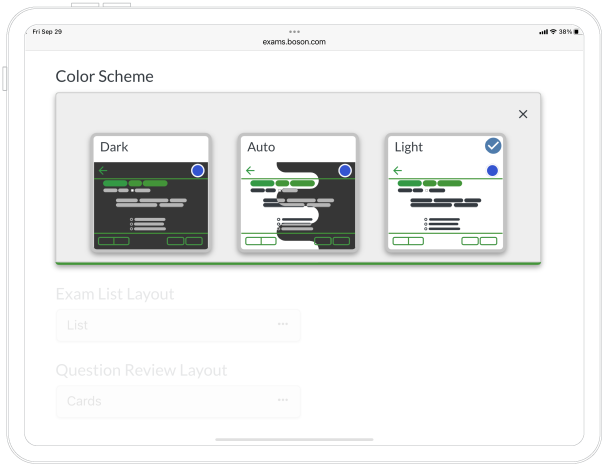Image resolution: width=605 pixels, height=465 pixels.
Task: Click the blue circle in Dark preview
Action: [x=197, y=171]
